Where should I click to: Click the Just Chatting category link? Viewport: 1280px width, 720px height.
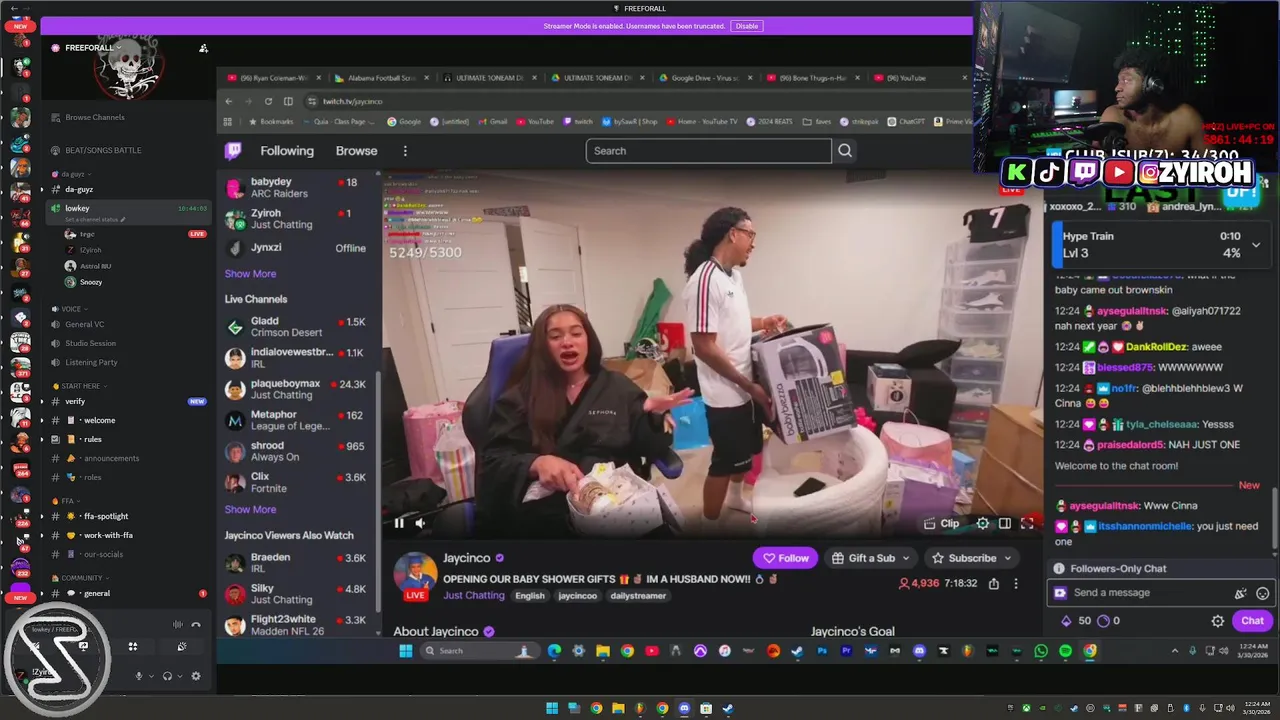(474, 596)
